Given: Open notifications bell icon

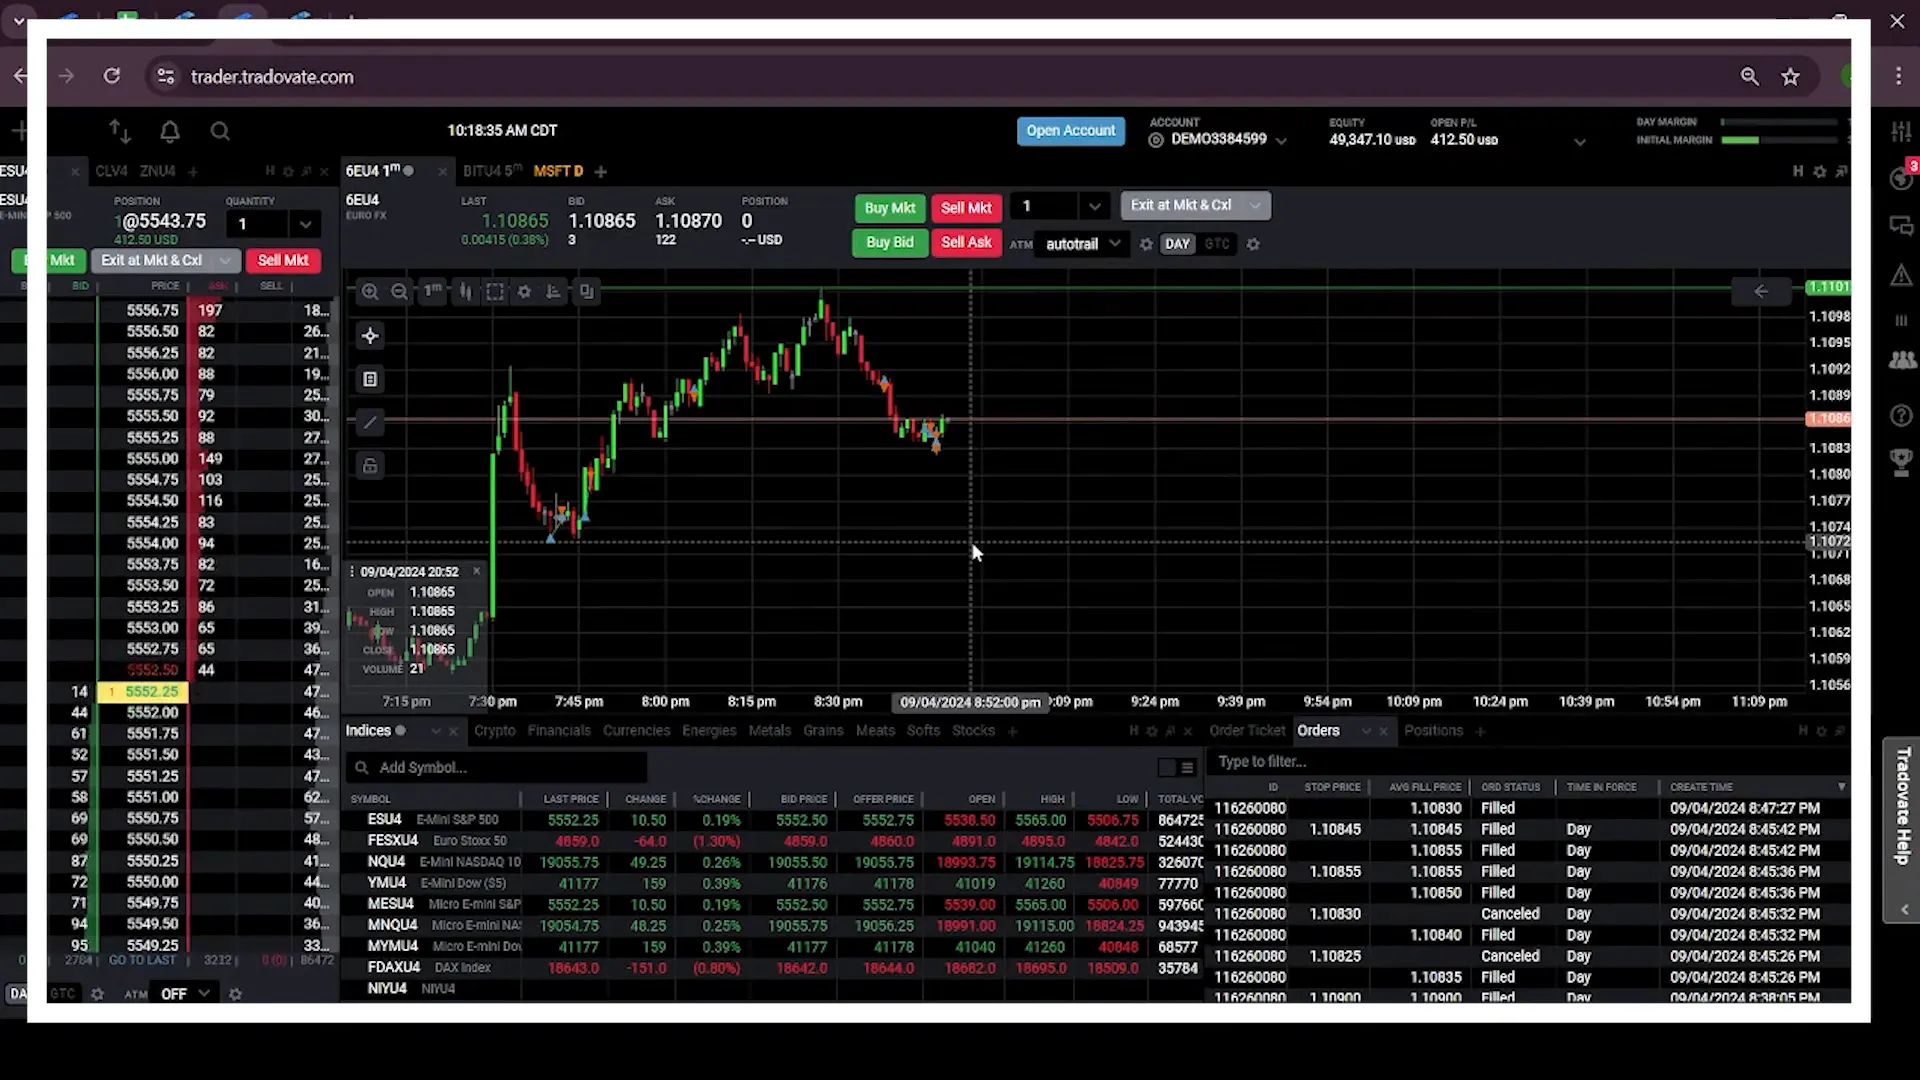Looking at the screenshot, I should tap(170, 131).
